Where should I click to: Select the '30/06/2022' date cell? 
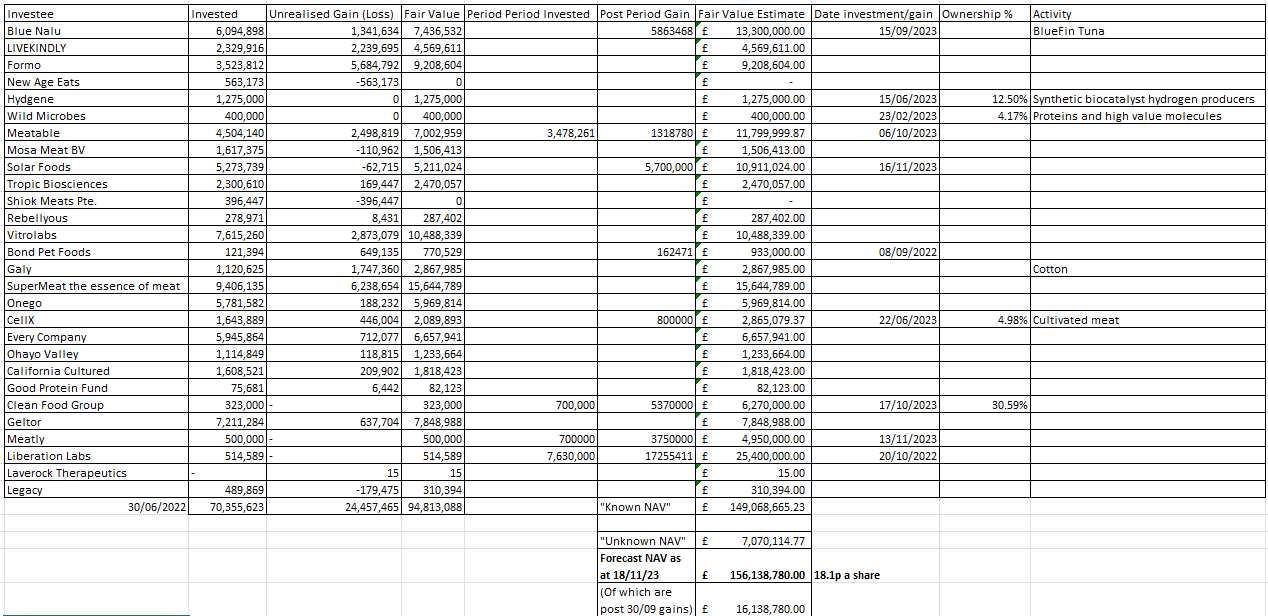96,507
